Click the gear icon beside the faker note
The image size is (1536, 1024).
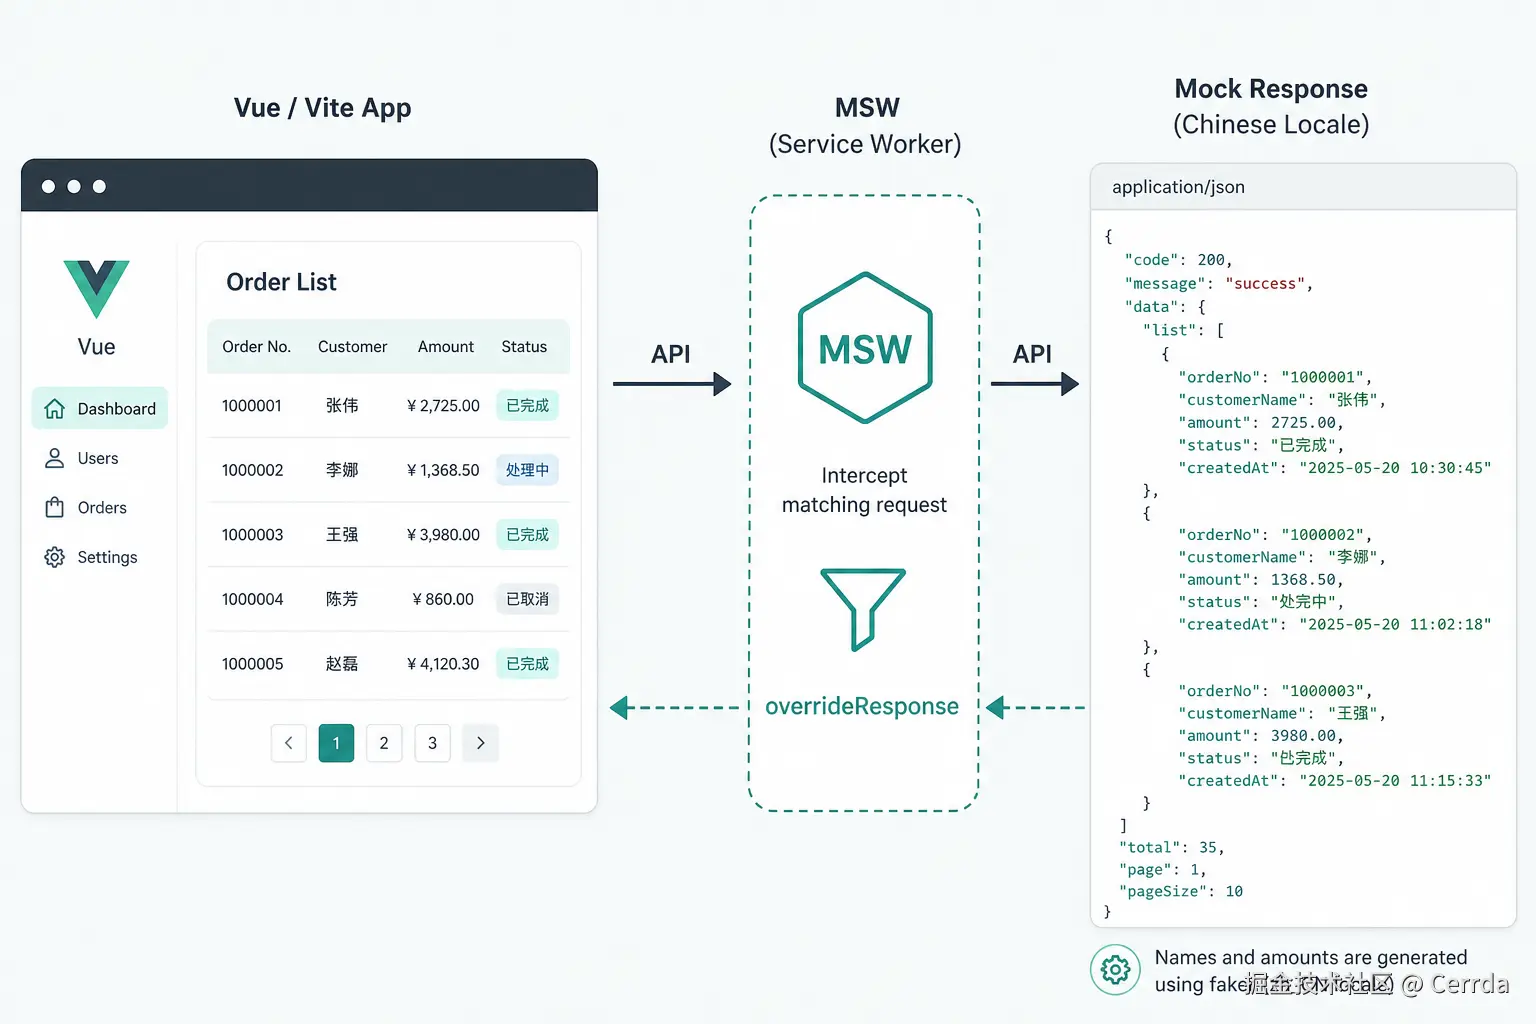tap(1115, 969)
